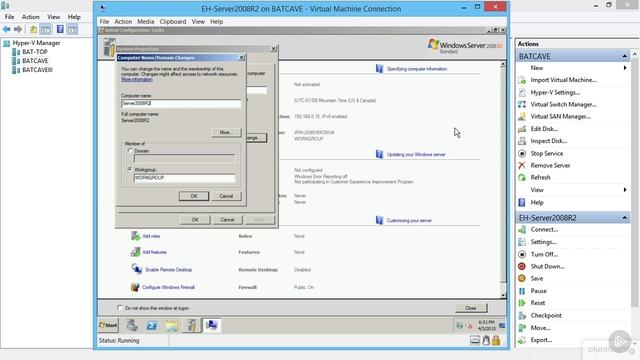This screenshot has width=640, height=360.
Task: Collapse the EH-Server2008R2 section in Actions pane
Action: pos(624,218)
